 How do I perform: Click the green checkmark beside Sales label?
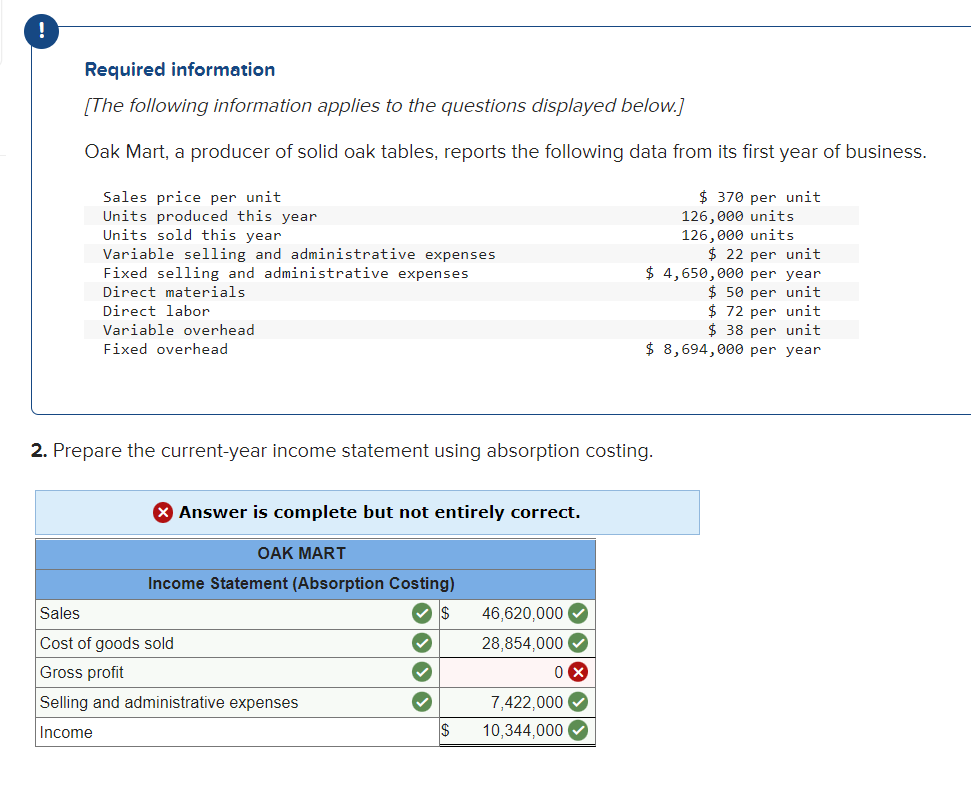421,613
